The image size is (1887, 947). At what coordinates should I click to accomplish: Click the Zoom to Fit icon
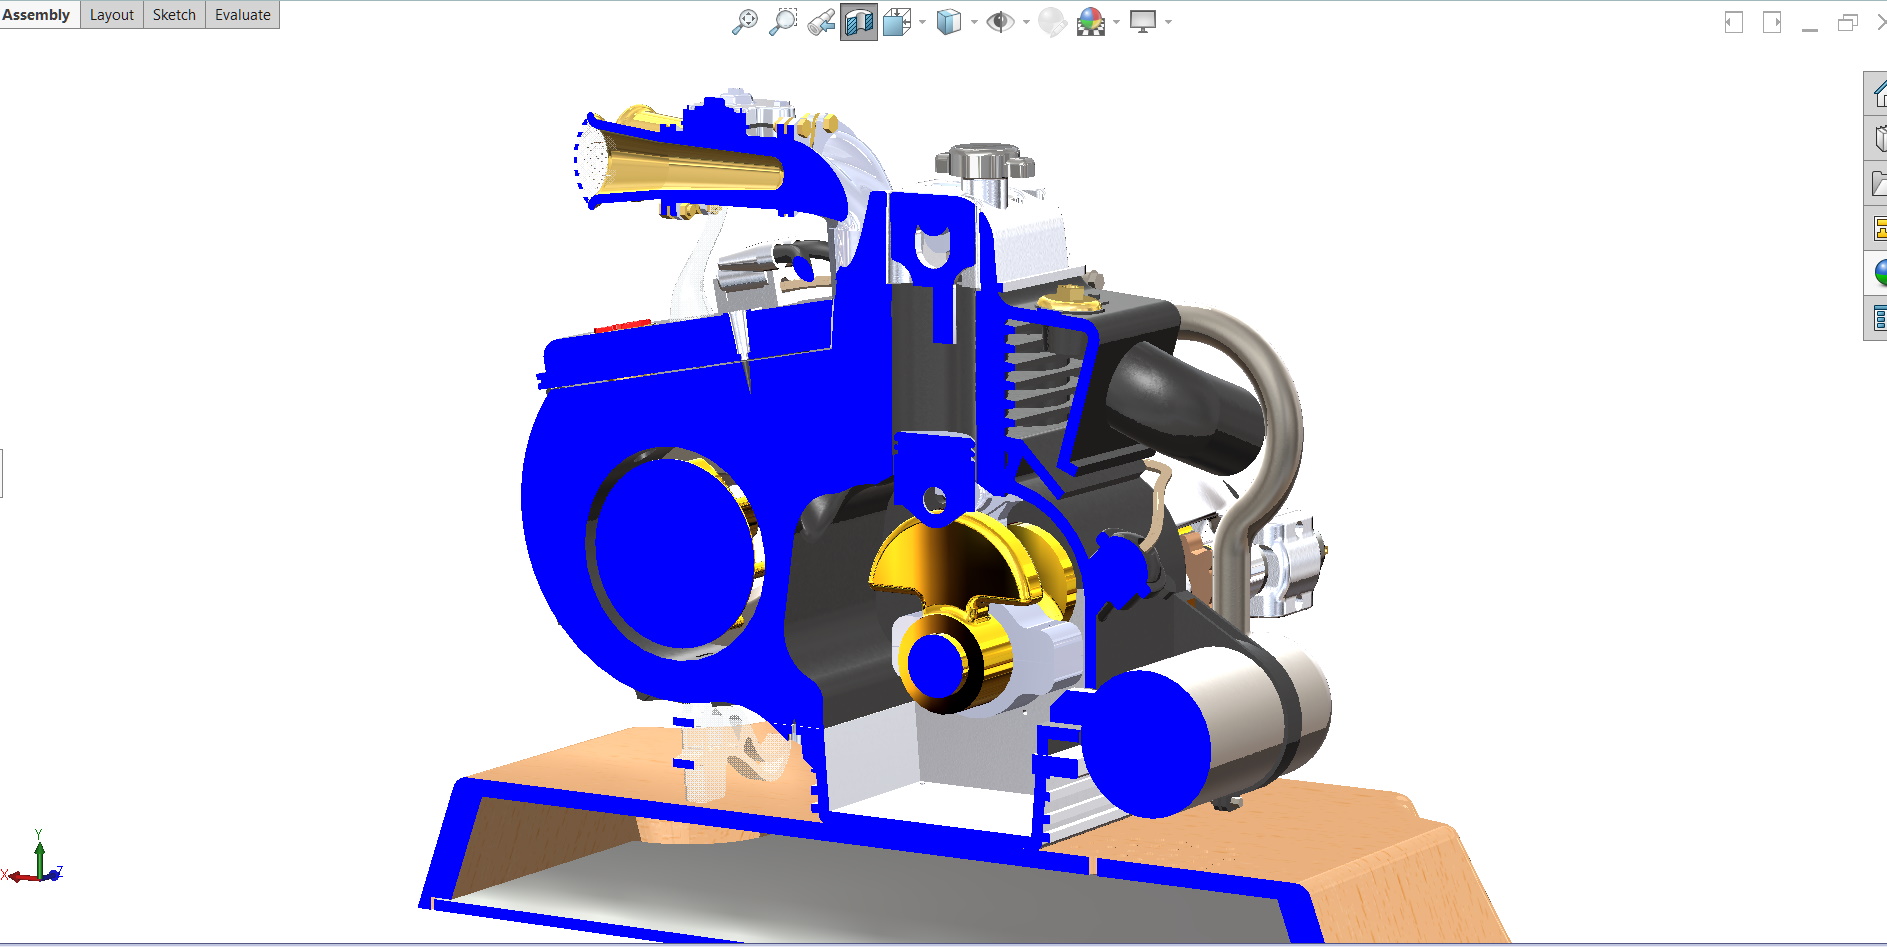tap(745, 22)
